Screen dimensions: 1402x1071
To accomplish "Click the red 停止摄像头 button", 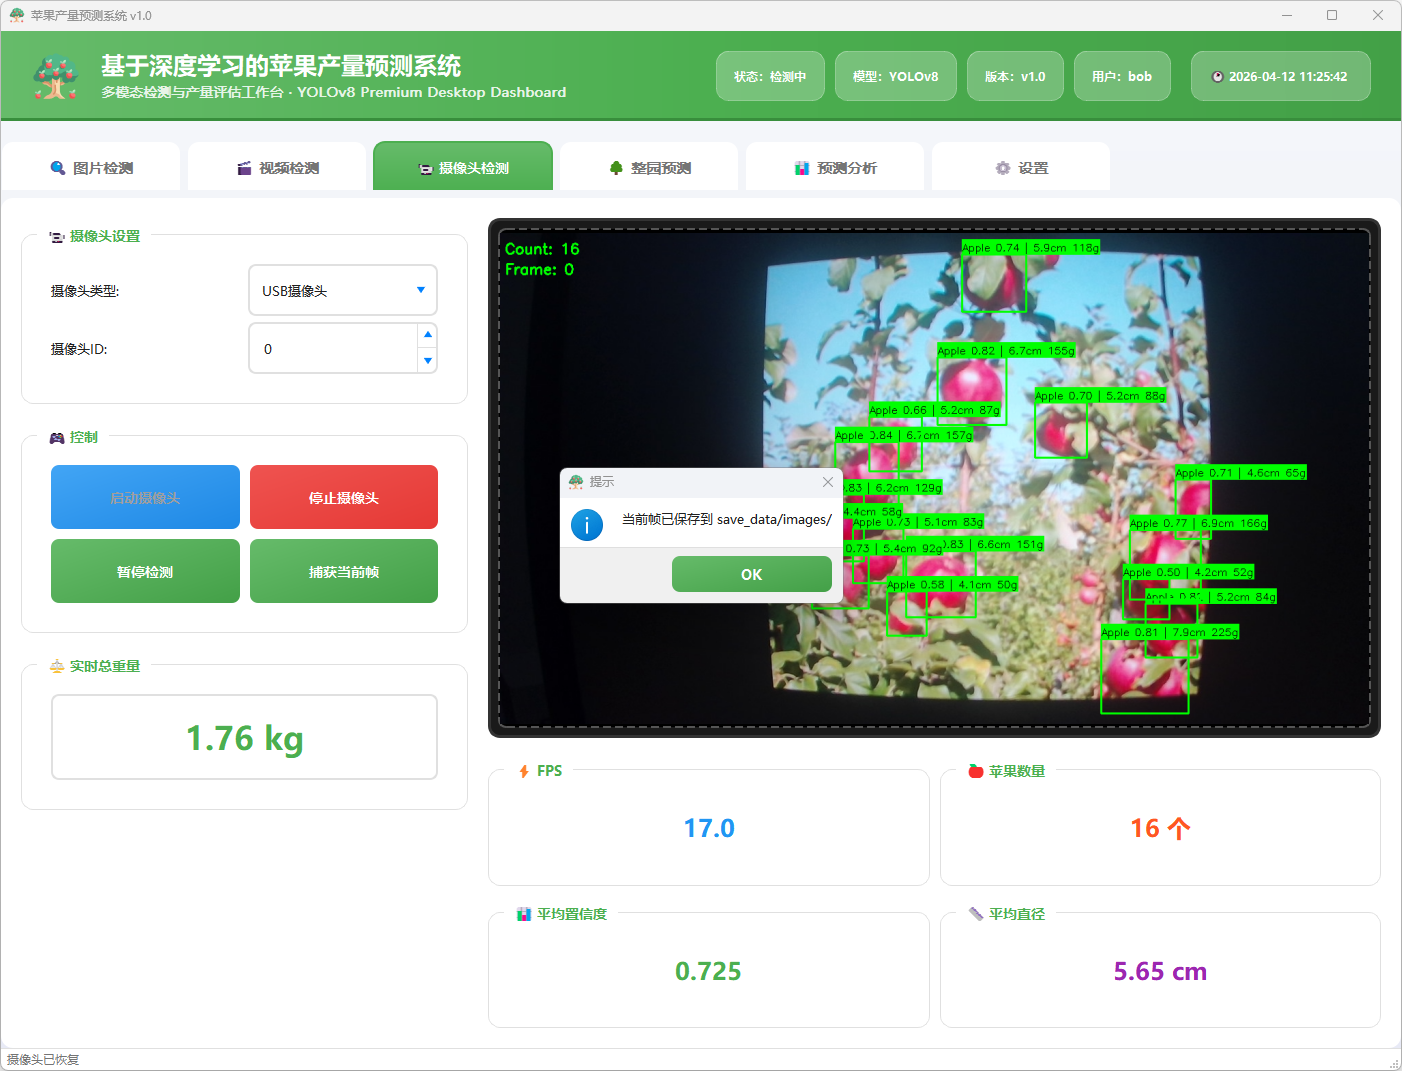I will [x=344, y=497].
